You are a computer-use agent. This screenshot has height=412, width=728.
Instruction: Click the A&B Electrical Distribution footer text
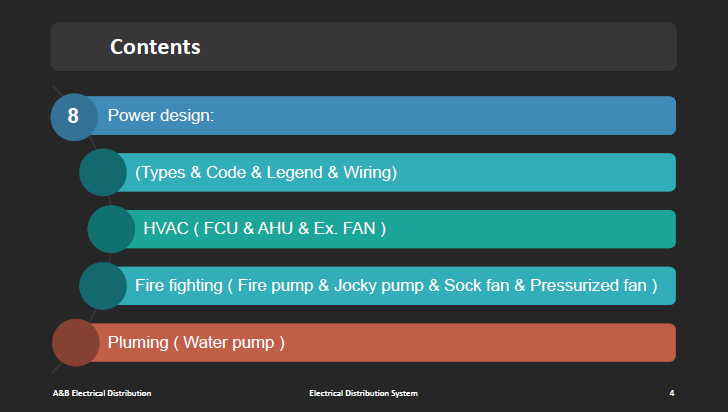(x=102, y=393)
